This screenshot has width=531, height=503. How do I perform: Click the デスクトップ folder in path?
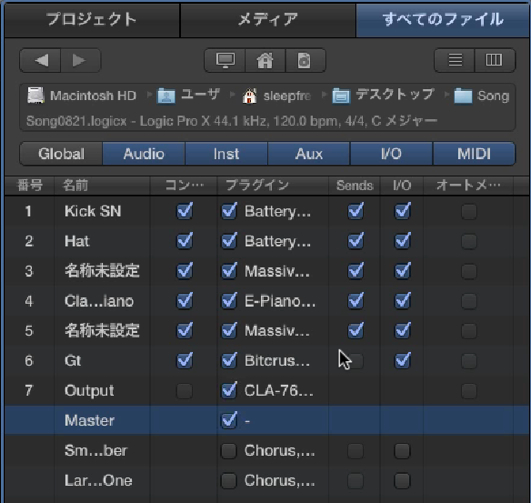tap(383, 96)
